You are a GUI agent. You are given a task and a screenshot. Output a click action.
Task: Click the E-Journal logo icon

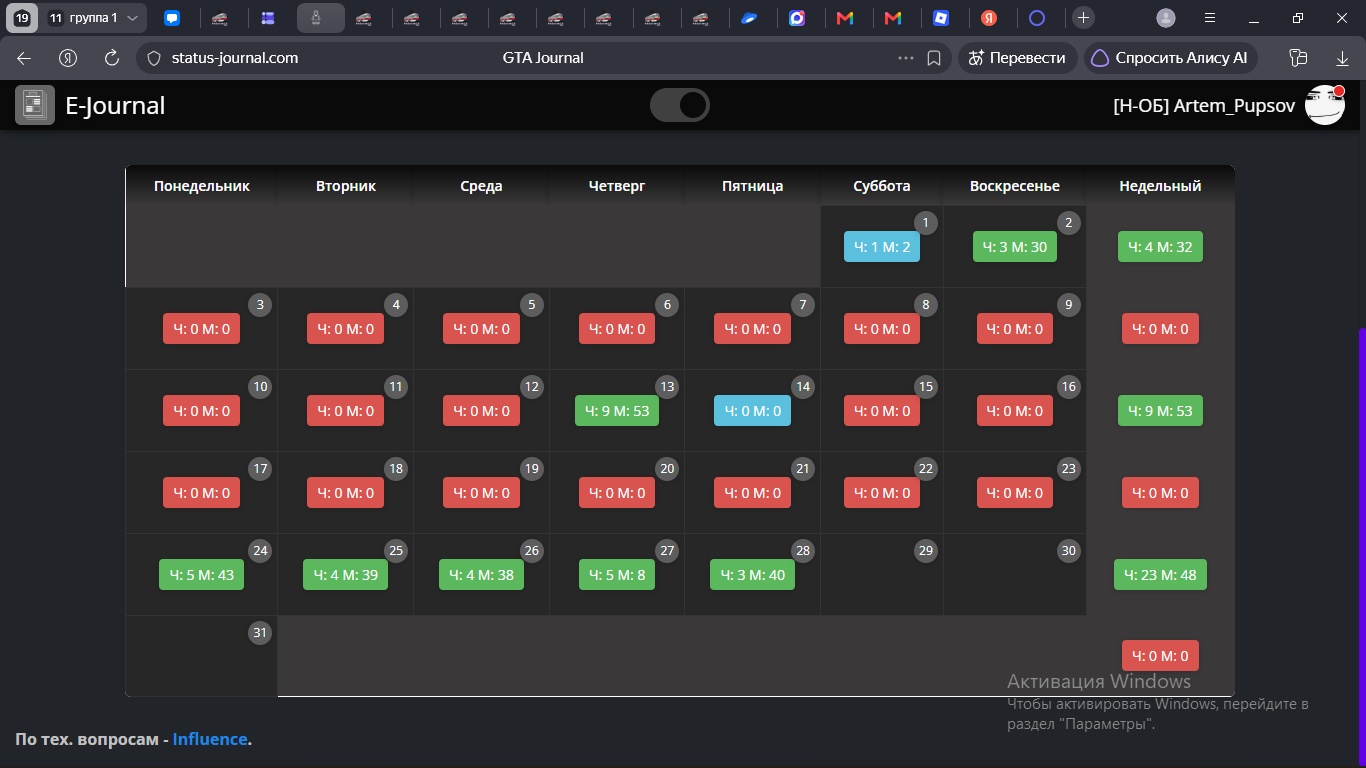(x=35, y=105)
